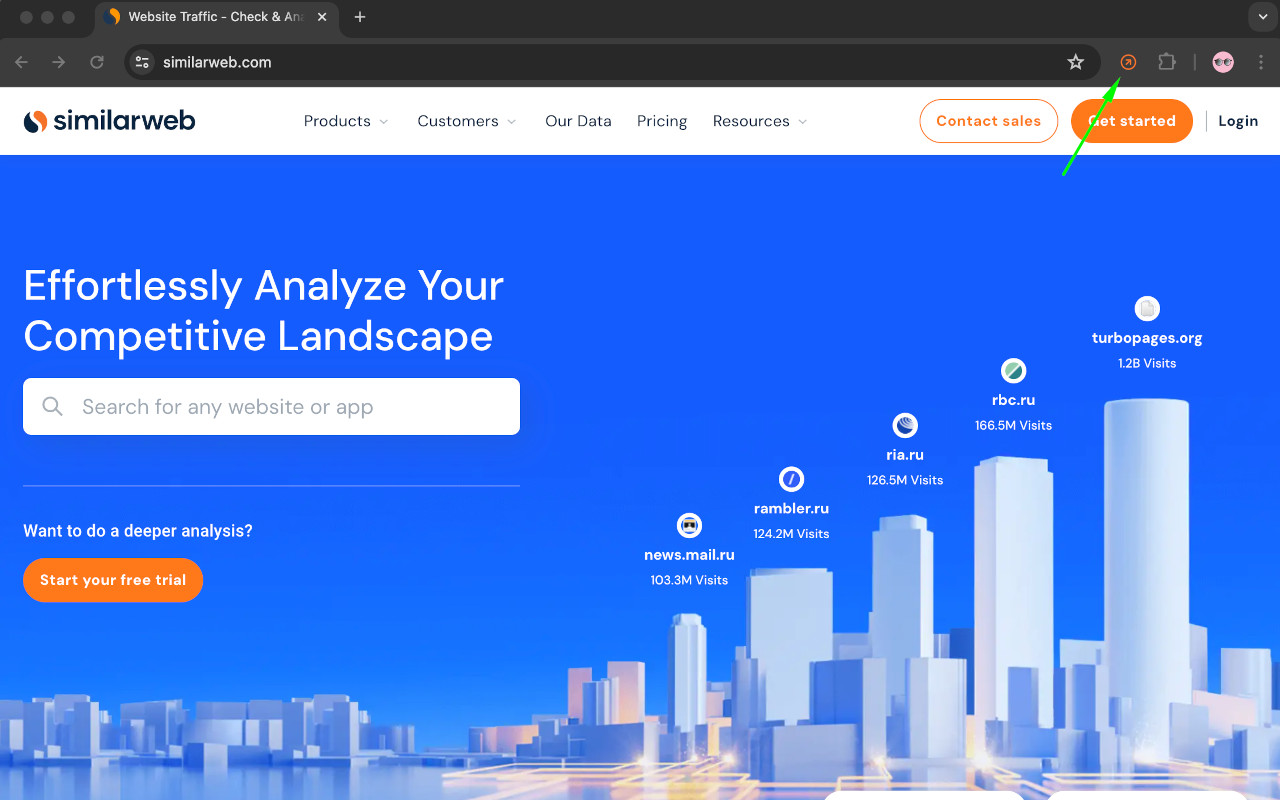Open the Chrome profile avatar
This screenshot has width=1280, height=800.
(1223, 62)
